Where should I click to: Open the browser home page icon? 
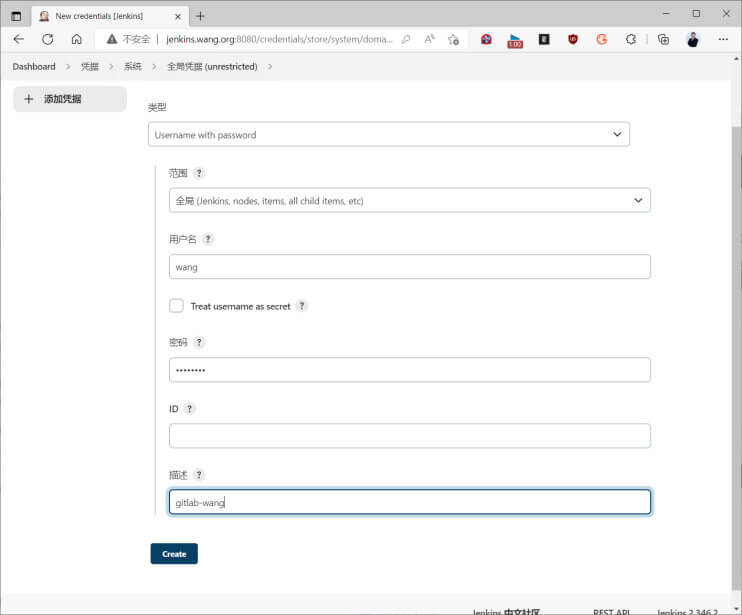pos(77,39)
